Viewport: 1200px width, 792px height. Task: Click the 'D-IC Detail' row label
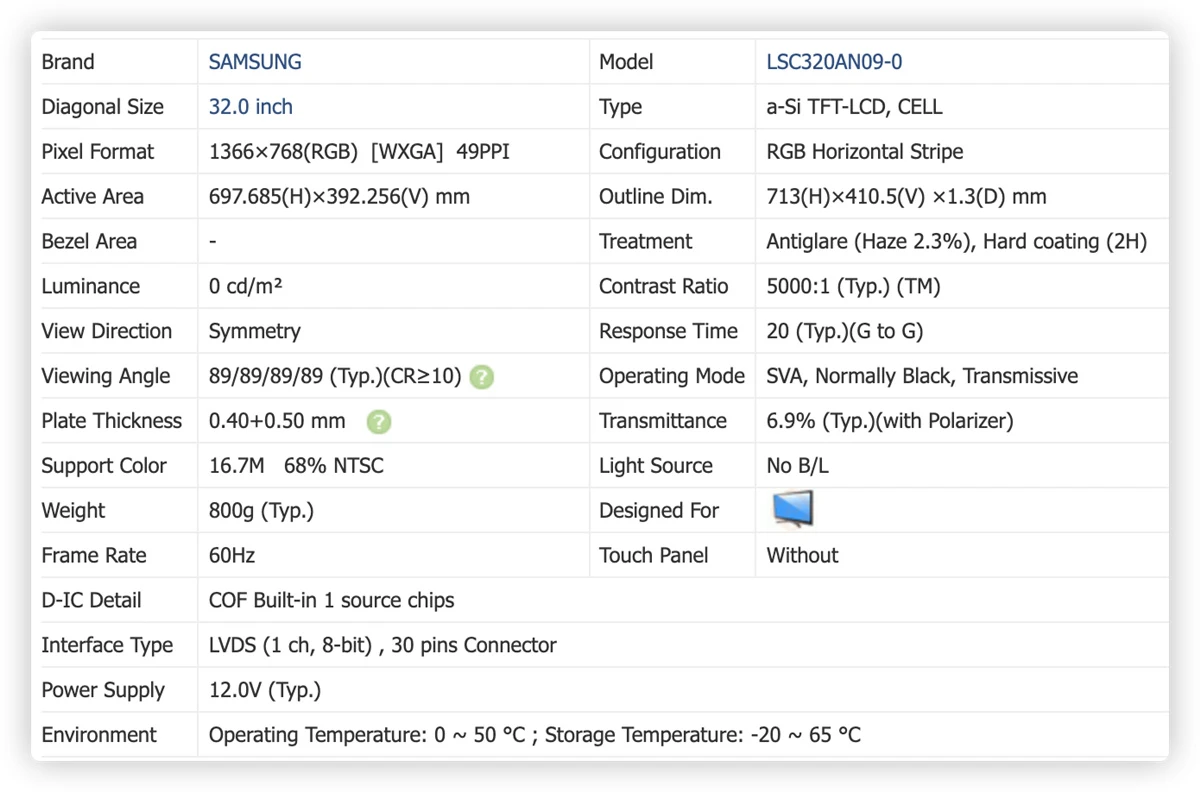pos(91,601)
